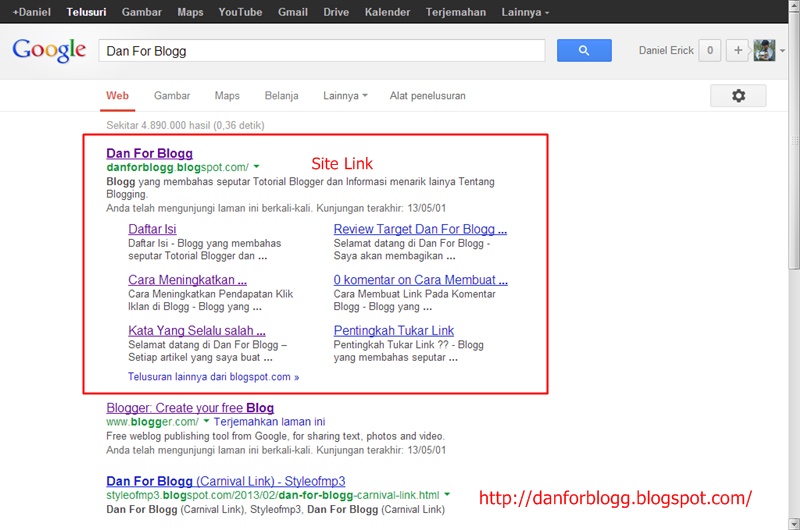Viewport: 800px width, 530px height.
Task: Open Kalender from the top bar
Action: 387,12
